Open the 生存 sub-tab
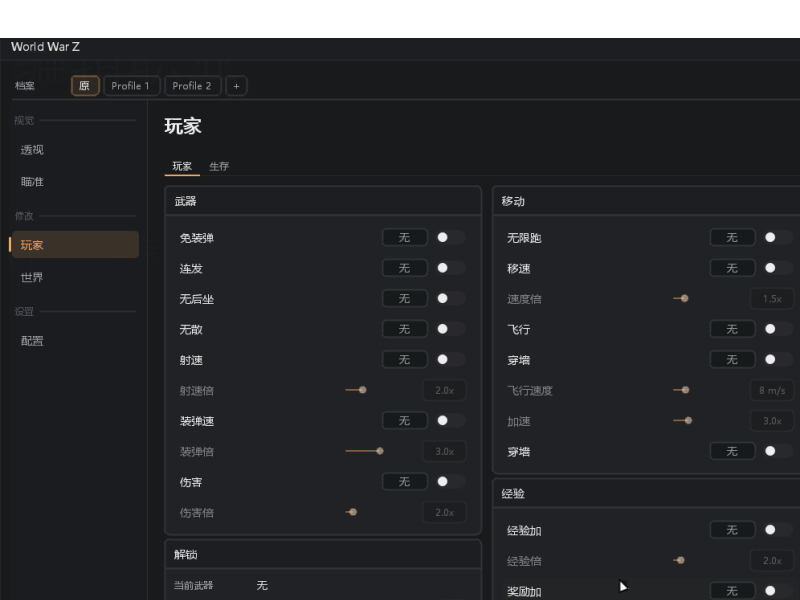The image size is (800, 600). [219, 166]
